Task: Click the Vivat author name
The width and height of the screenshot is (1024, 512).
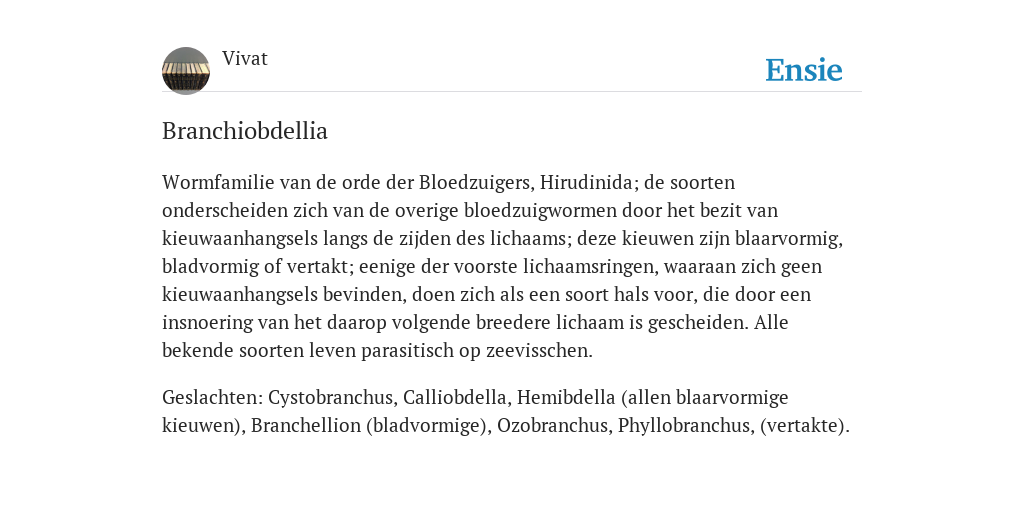Action: [x=245, y=59]
